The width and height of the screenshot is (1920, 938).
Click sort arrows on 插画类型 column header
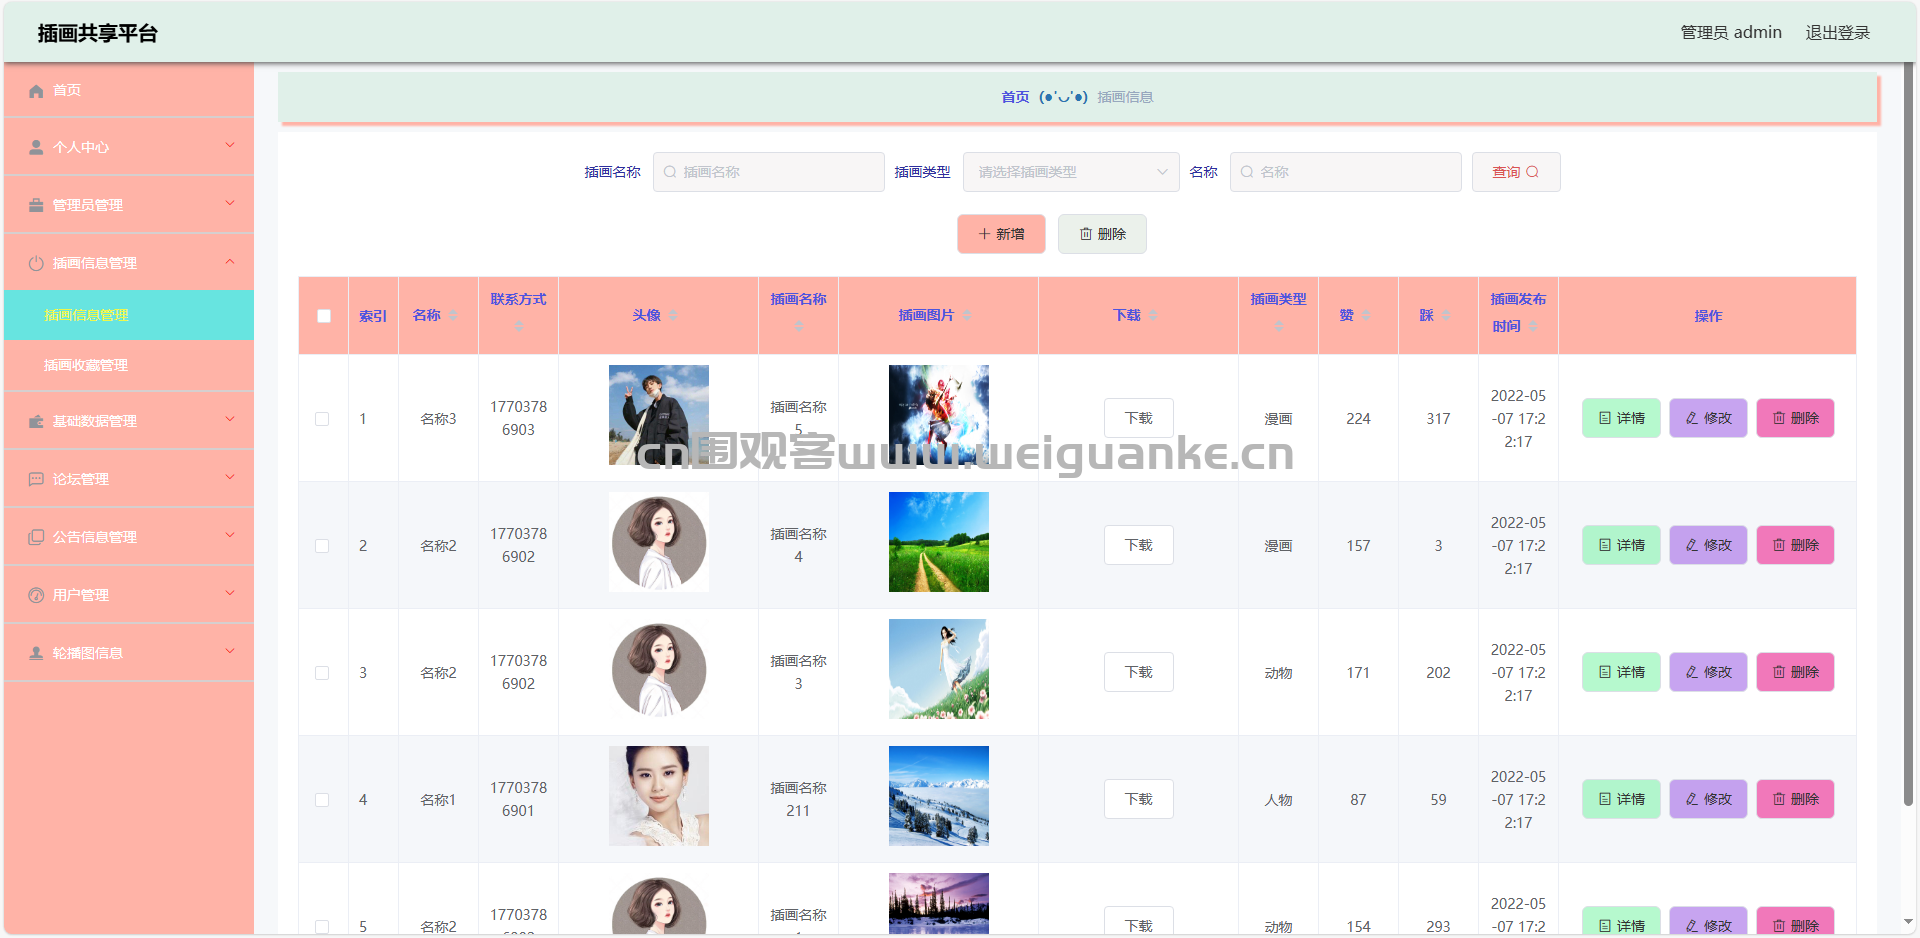tap(1278, 326)
